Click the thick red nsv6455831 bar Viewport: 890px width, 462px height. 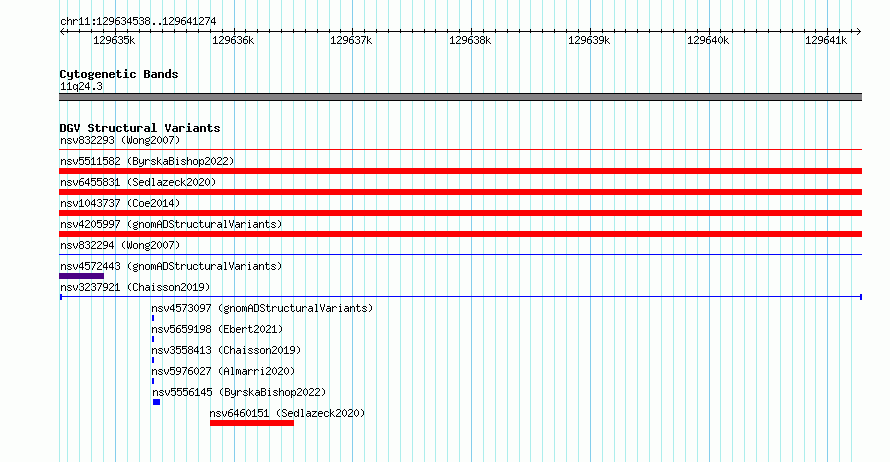(460, 192)
